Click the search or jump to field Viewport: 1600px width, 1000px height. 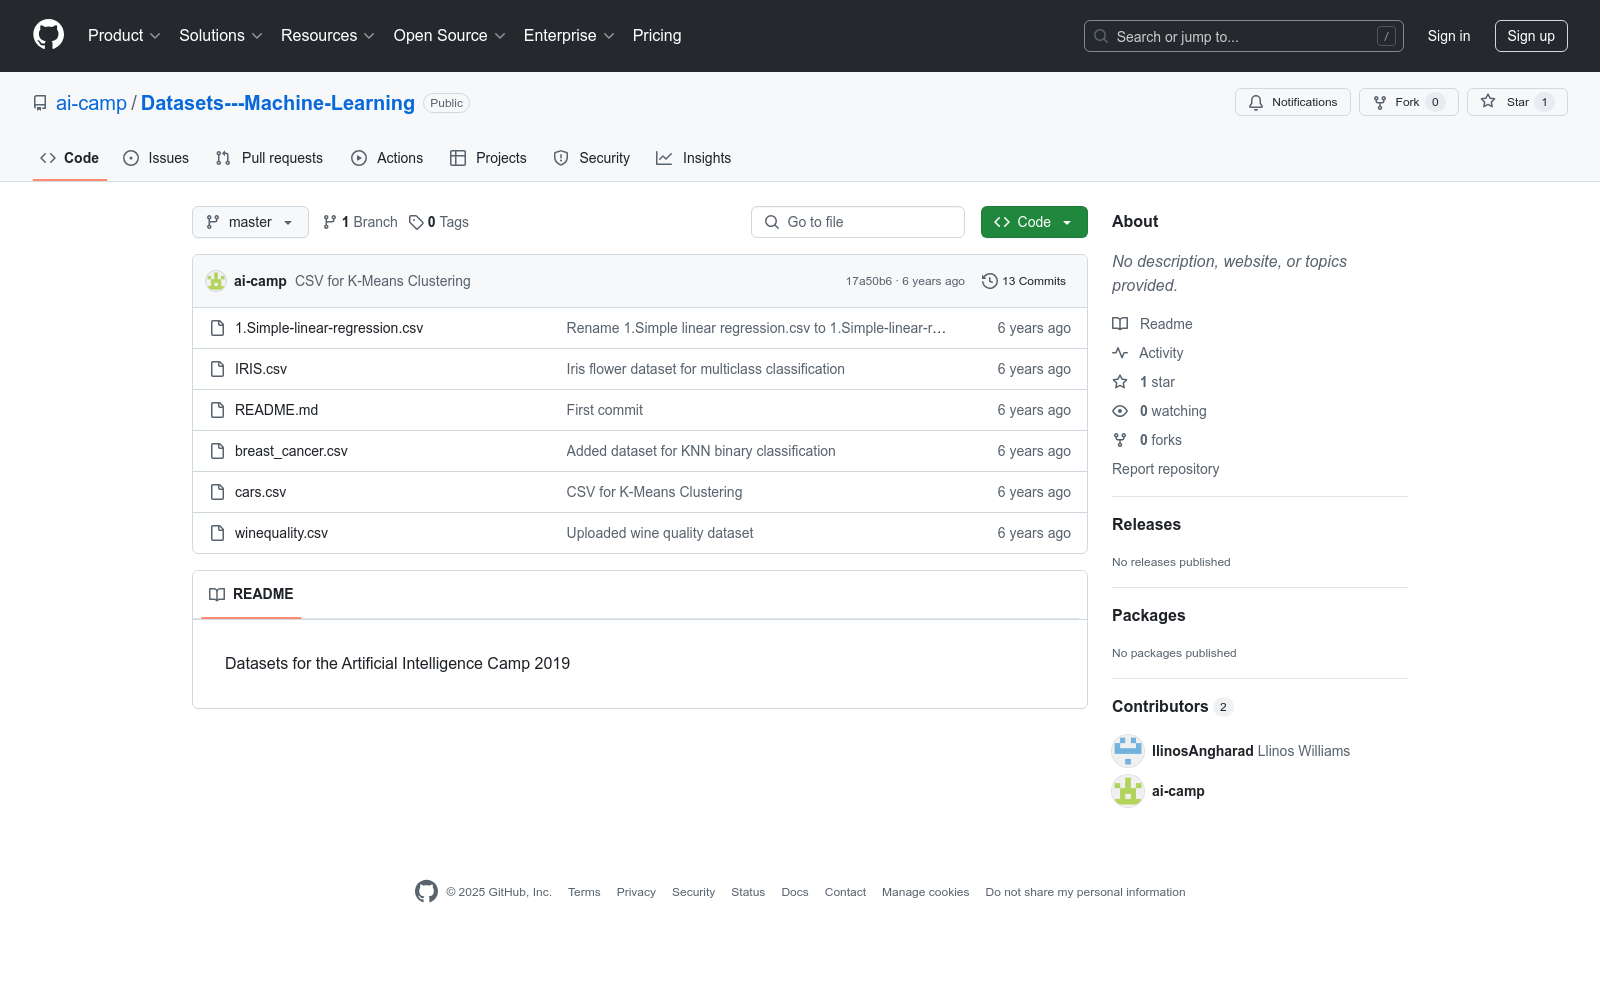tap(1244, 36)
